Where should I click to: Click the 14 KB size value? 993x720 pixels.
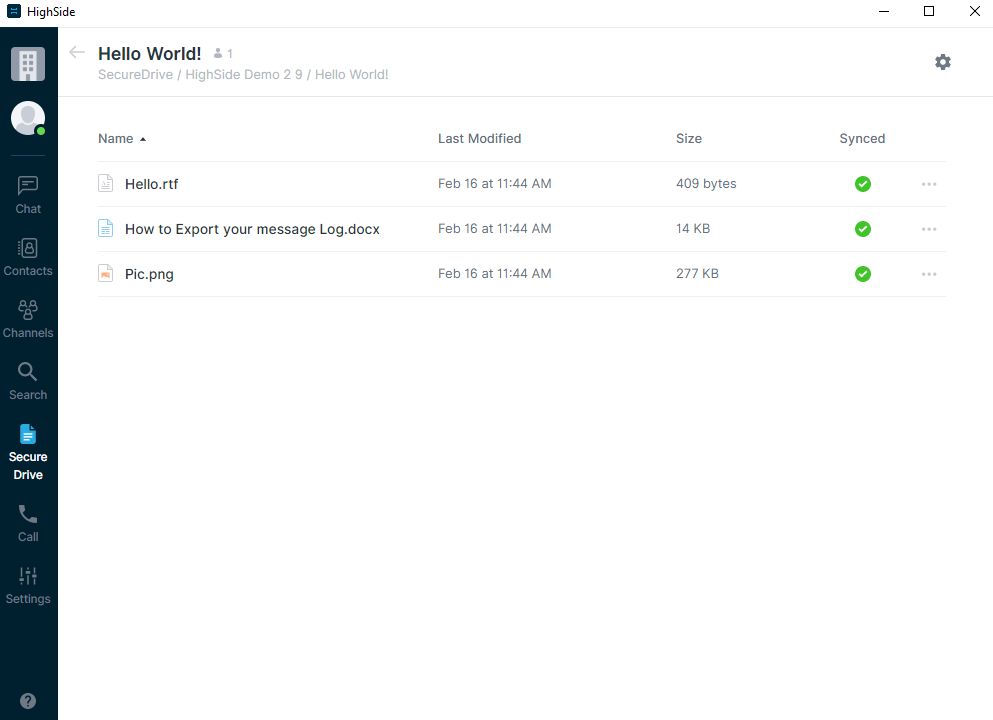pos(693,229)
